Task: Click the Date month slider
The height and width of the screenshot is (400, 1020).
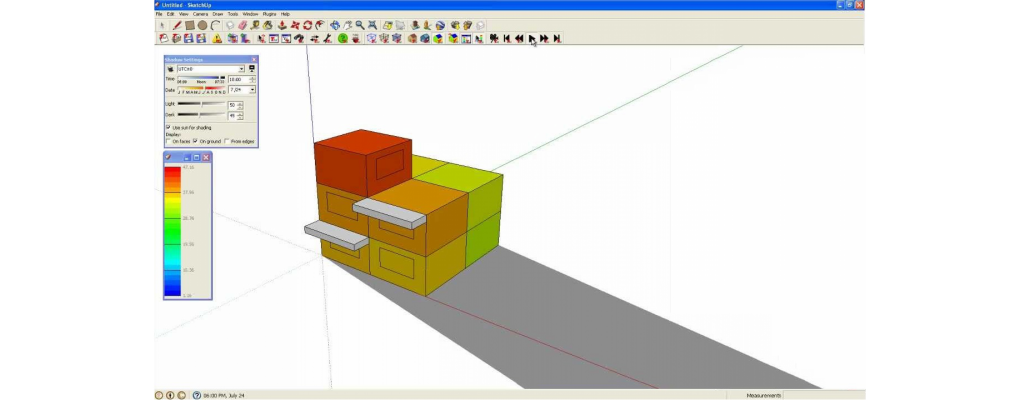Action: pos(202,88)
